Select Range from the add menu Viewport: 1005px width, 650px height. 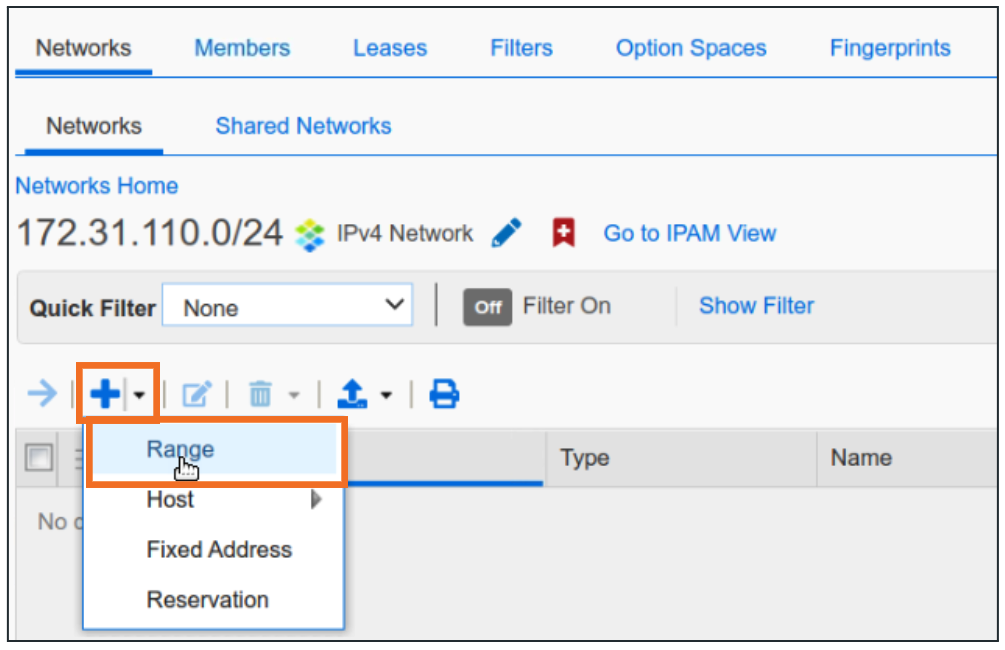click(x=181, y=450)
